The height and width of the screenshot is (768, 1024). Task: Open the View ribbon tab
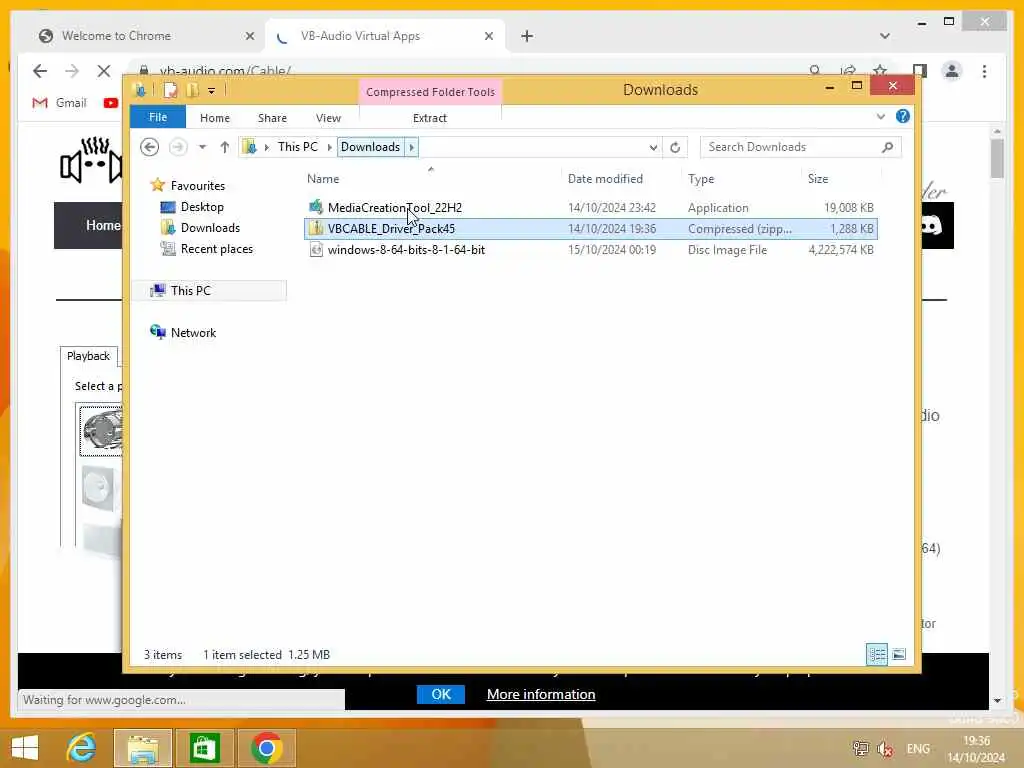click(x=328, y=118)
